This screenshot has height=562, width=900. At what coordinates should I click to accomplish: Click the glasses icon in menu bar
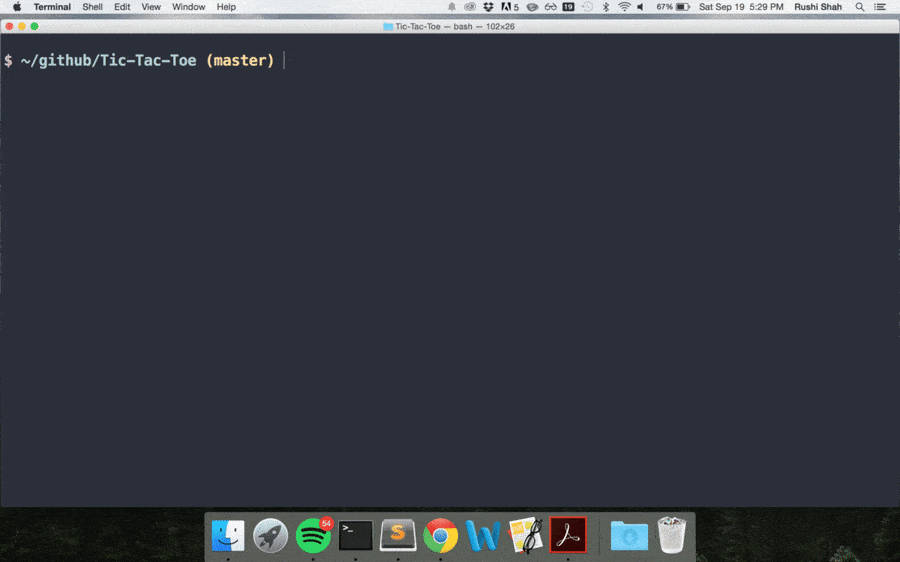tap(550, 7)
